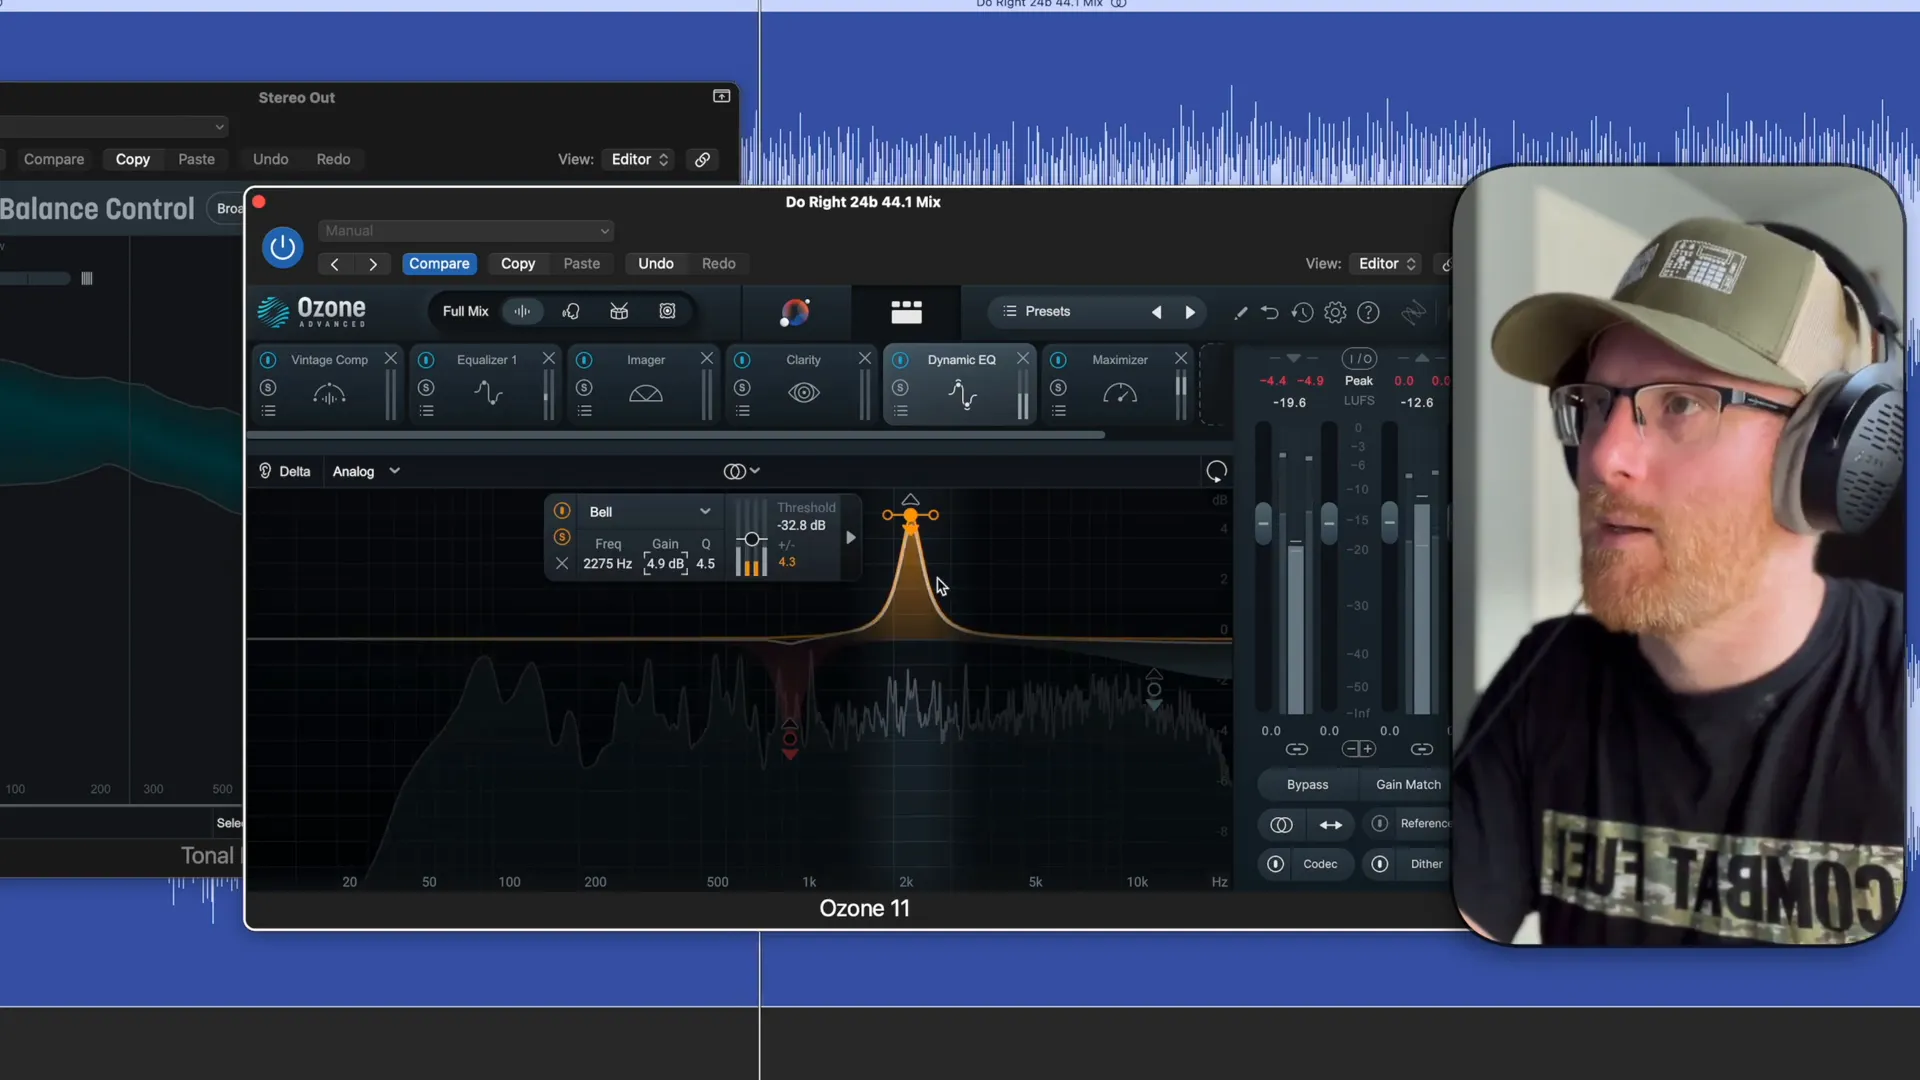Click Copy in the Stereo Out window
The image size is (1920, 1080).
(x=132, y=159)
